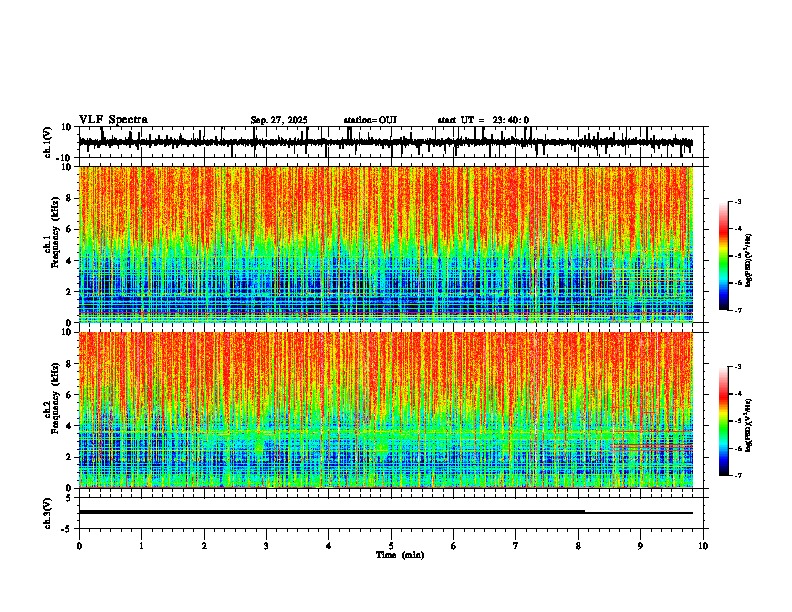Screen dimensions: 792x612
Task: Click the '6' kHz tick on ch.1 frequency axis
Action: [69, 229]
